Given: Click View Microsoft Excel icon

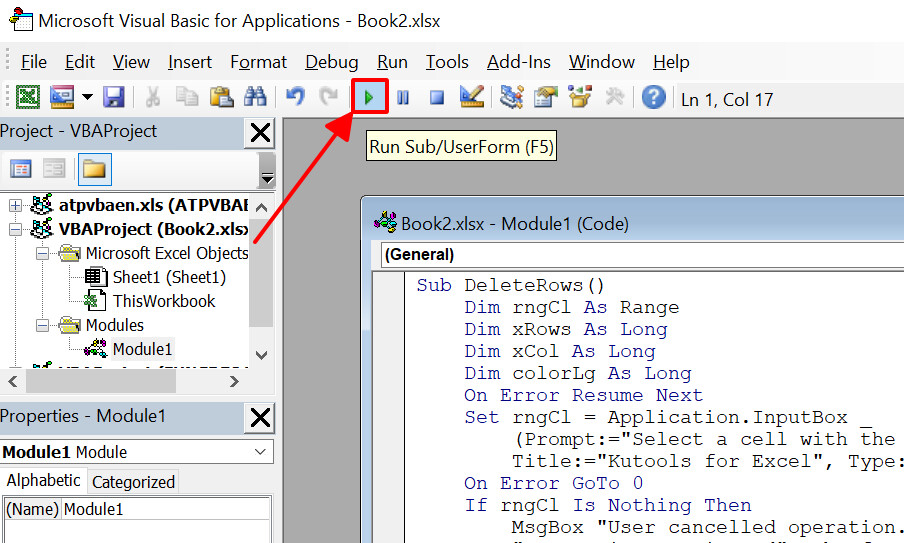Looking at the screenshot, I should (28, 97).
